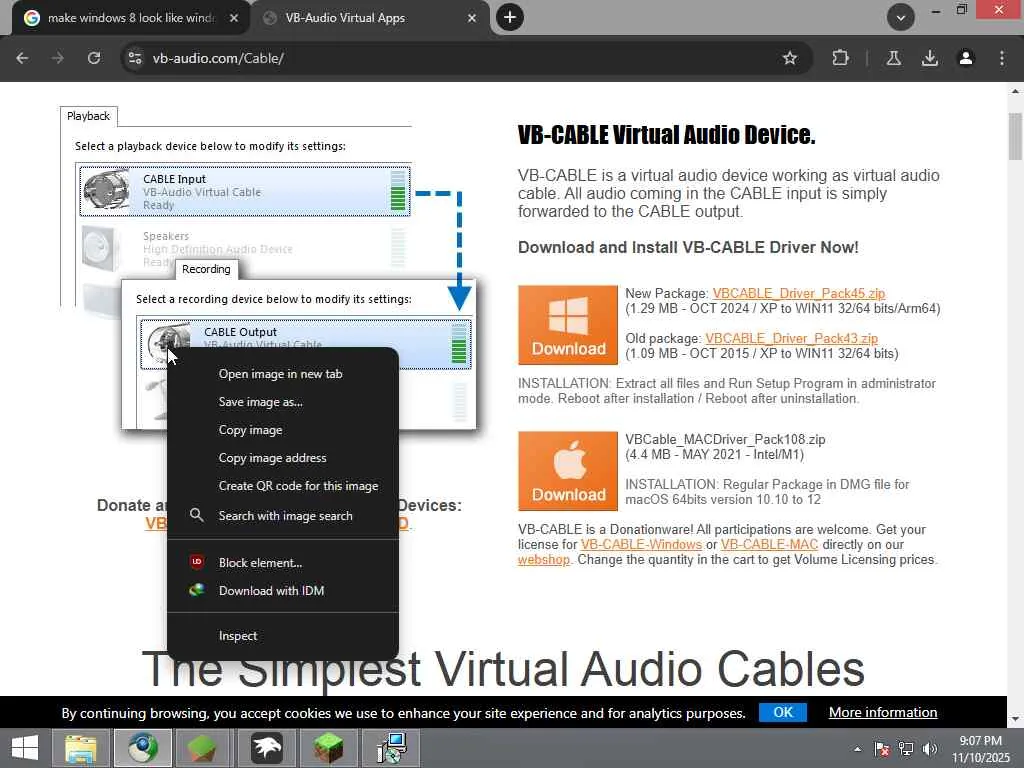Open File Explorer from the taskbar
This screenshot has width=1024, height=768.
click(x=81, y=748)
